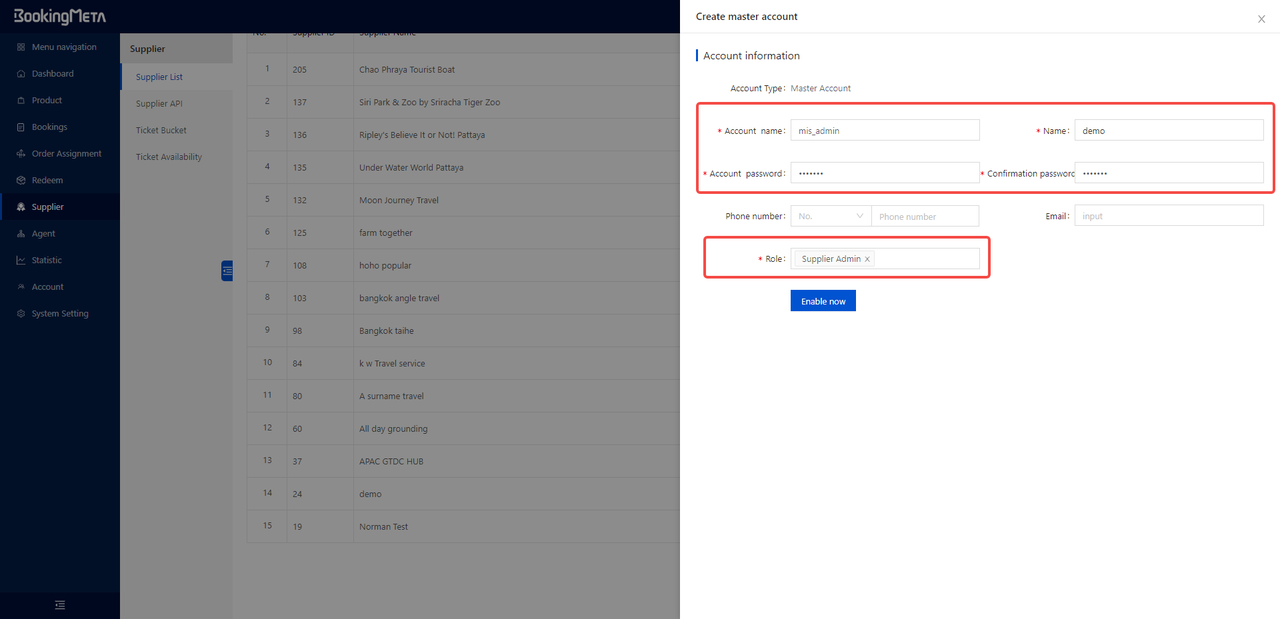Collapse sidebar using bottom menu icon
1280x619 pixels.
pyautogui.click(x=60, y=605)
